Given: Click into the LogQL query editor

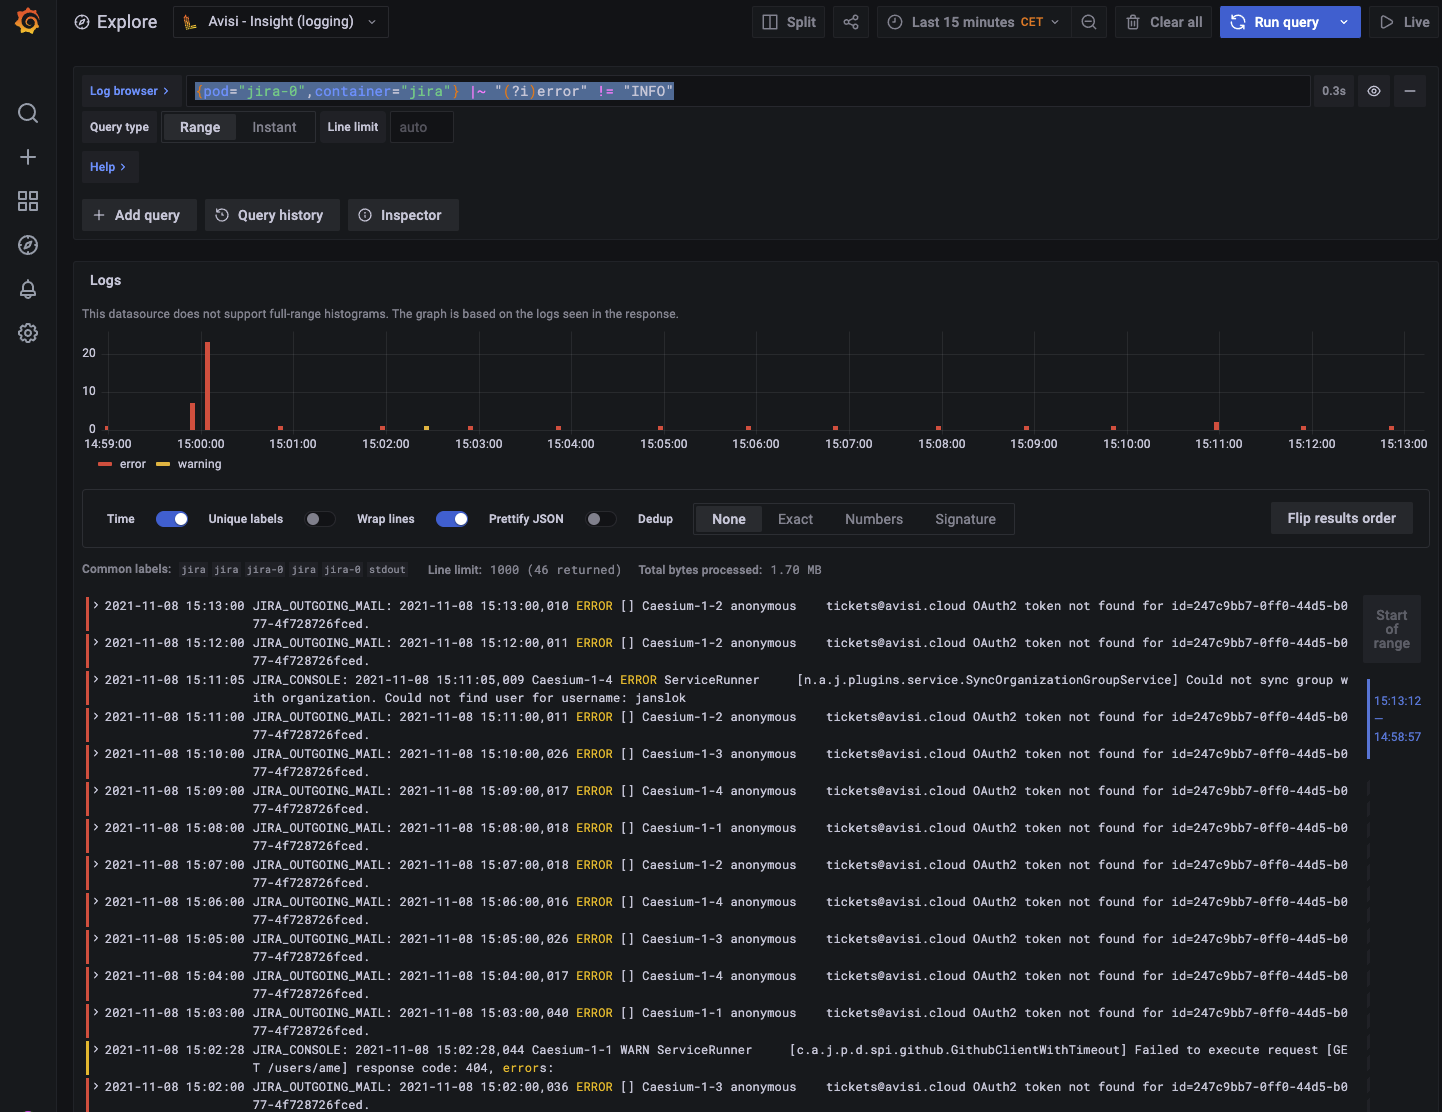Looking at the screenshot, I should (x=748, y=91).
